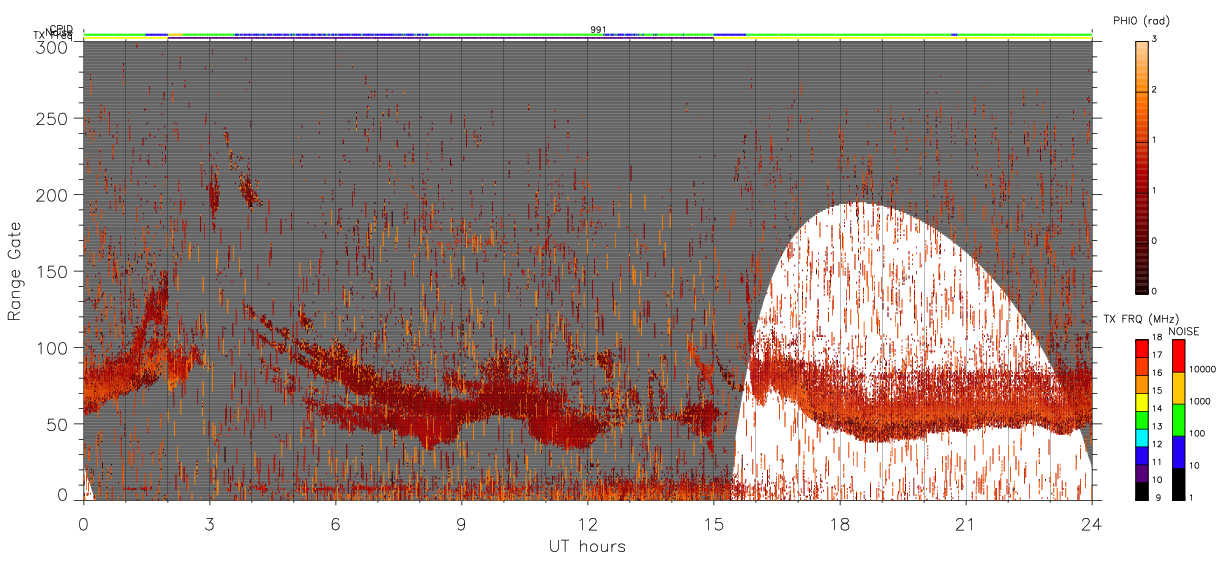Select the red 17-18 MHz TX FRQ swatch
This screenshot has height=567, width=1228.
point(1142,348)
